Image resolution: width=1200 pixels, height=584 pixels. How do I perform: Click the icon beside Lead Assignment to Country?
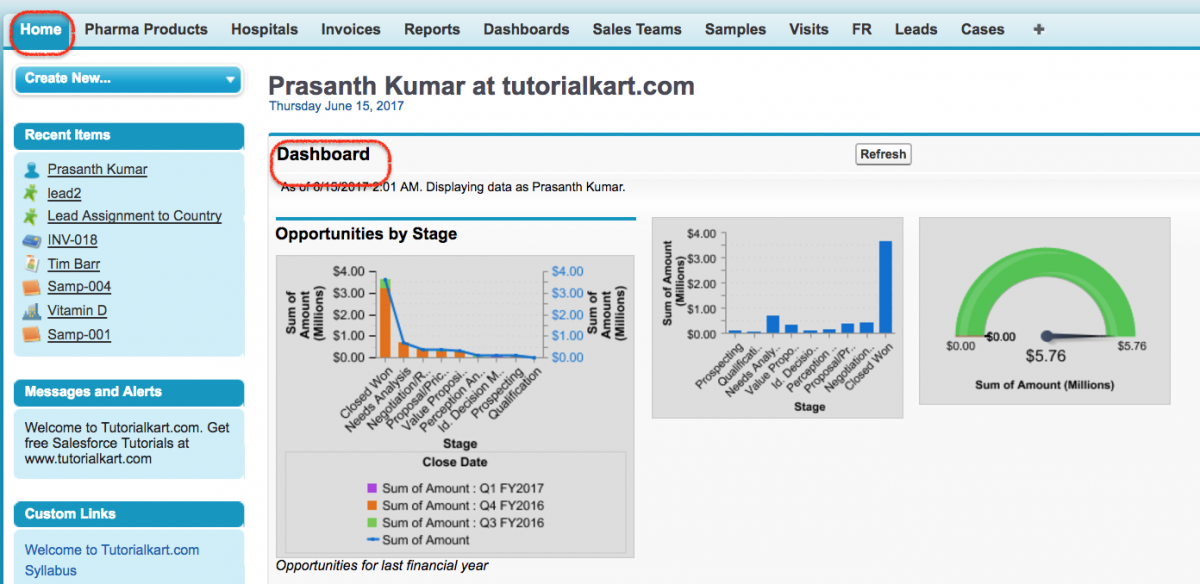31,216
